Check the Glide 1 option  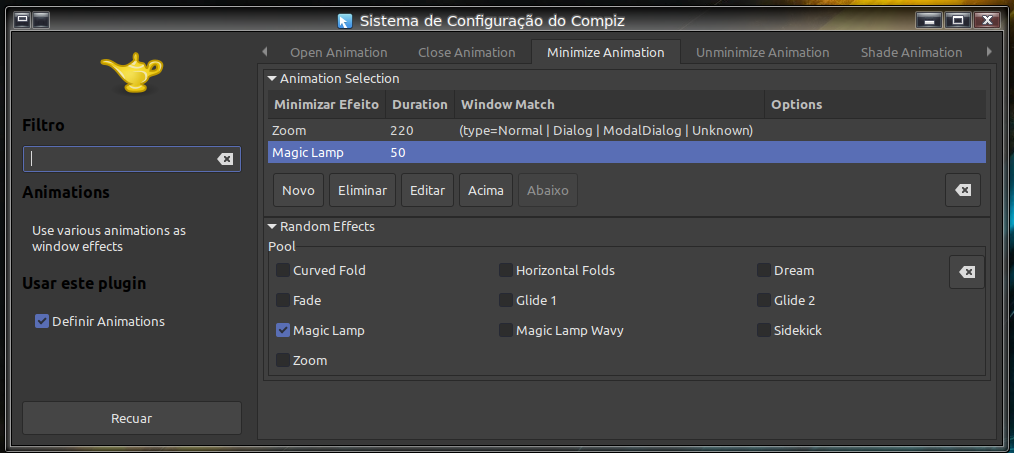pyautogui.click(x=506, y=300)
